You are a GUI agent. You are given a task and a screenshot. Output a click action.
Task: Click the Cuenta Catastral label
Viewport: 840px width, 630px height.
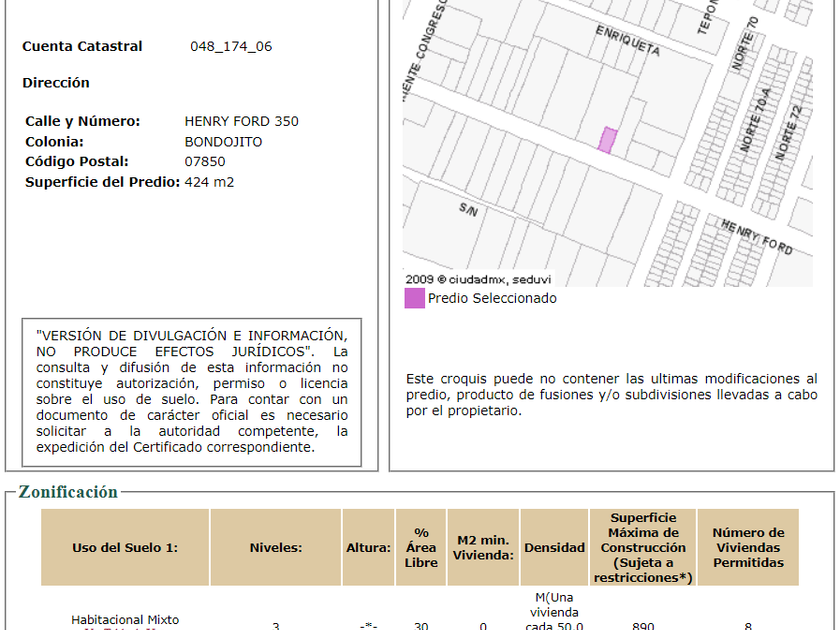pos(82,47)
